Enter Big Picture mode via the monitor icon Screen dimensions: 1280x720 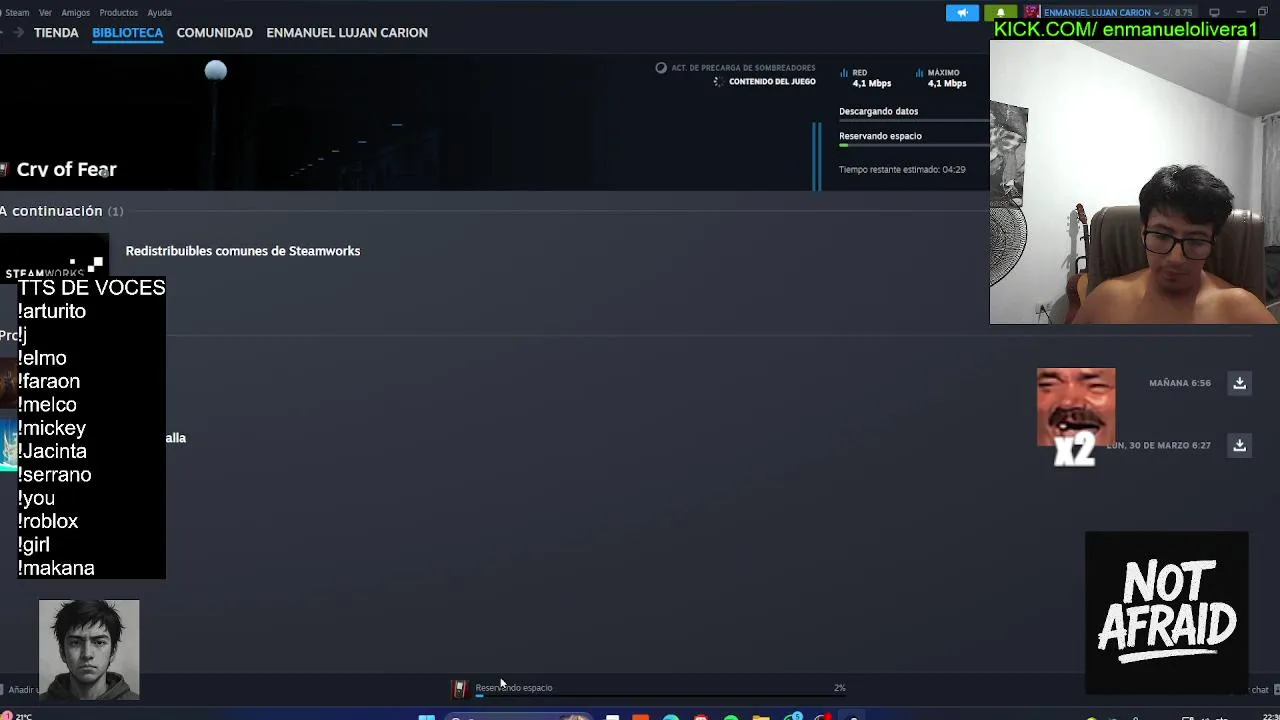click(x=1214, y=13)
